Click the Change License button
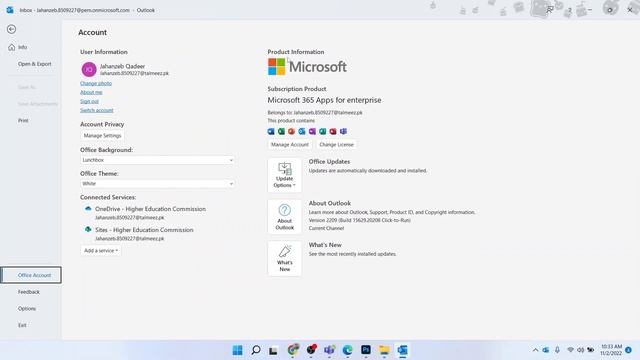This screenshot has width=640, height=360. [x=336, y=144]
